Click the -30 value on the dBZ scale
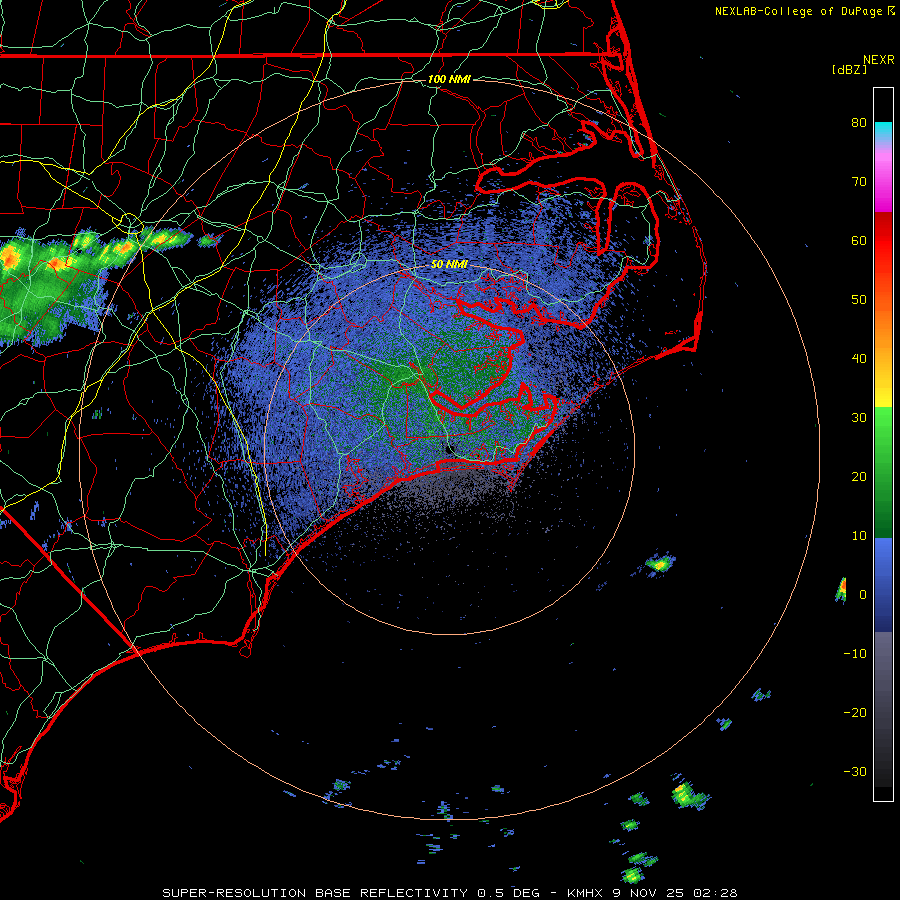This screenshot has width=900, height=900. click(x=855, y=772)
